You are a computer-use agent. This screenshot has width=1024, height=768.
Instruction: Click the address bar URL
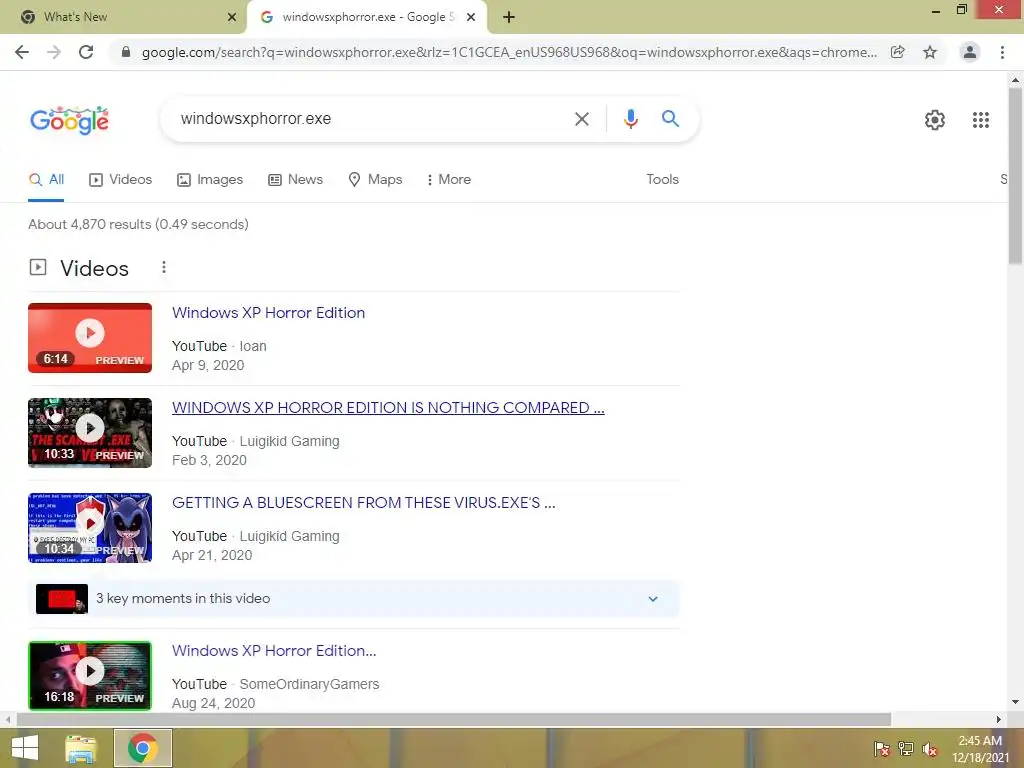509,52
